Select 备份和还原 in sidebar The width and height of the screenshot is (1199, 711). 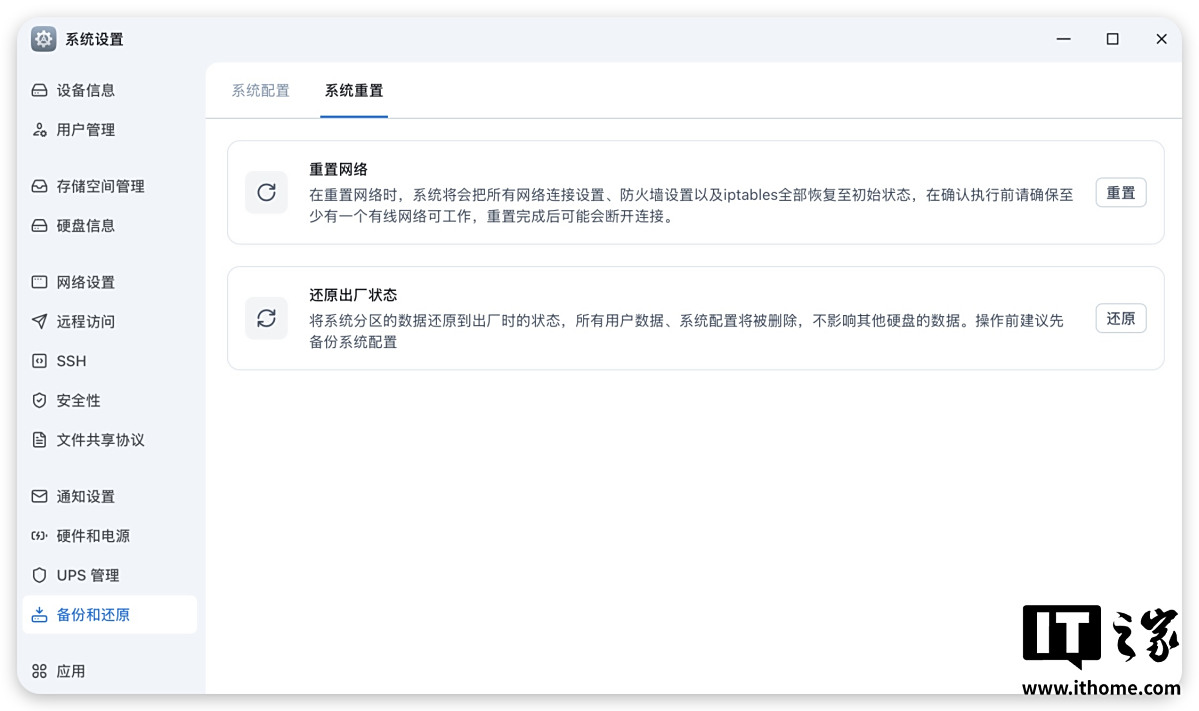[93, 615]
